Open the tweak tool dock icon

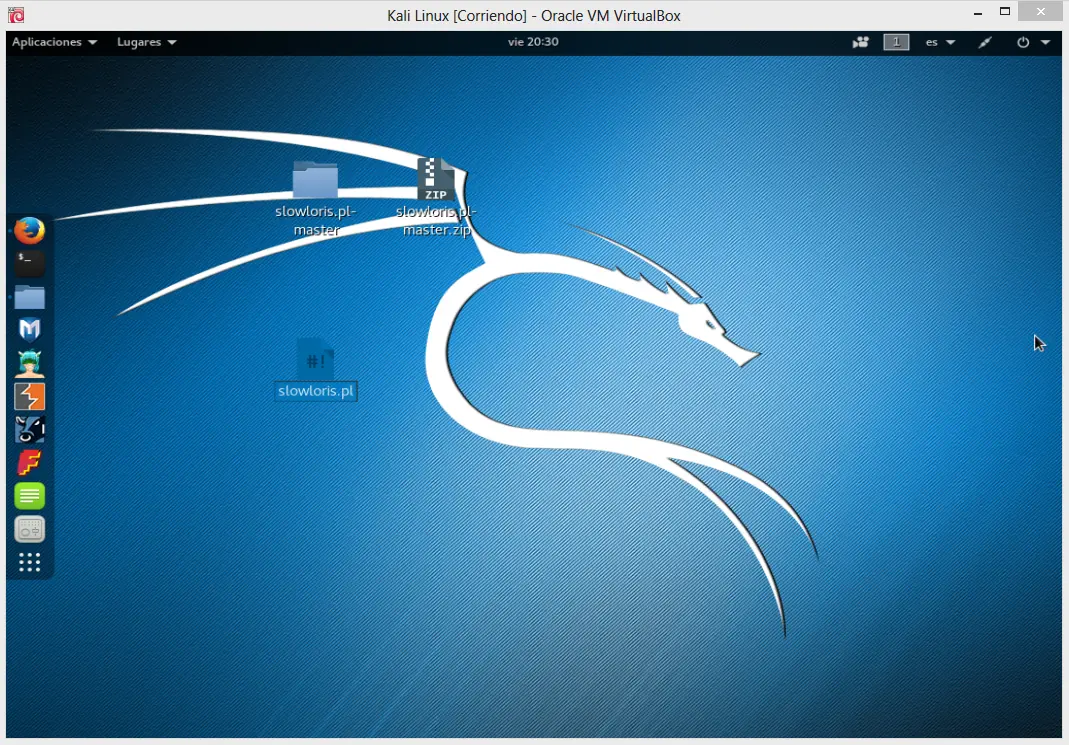(x=29, y=529)
